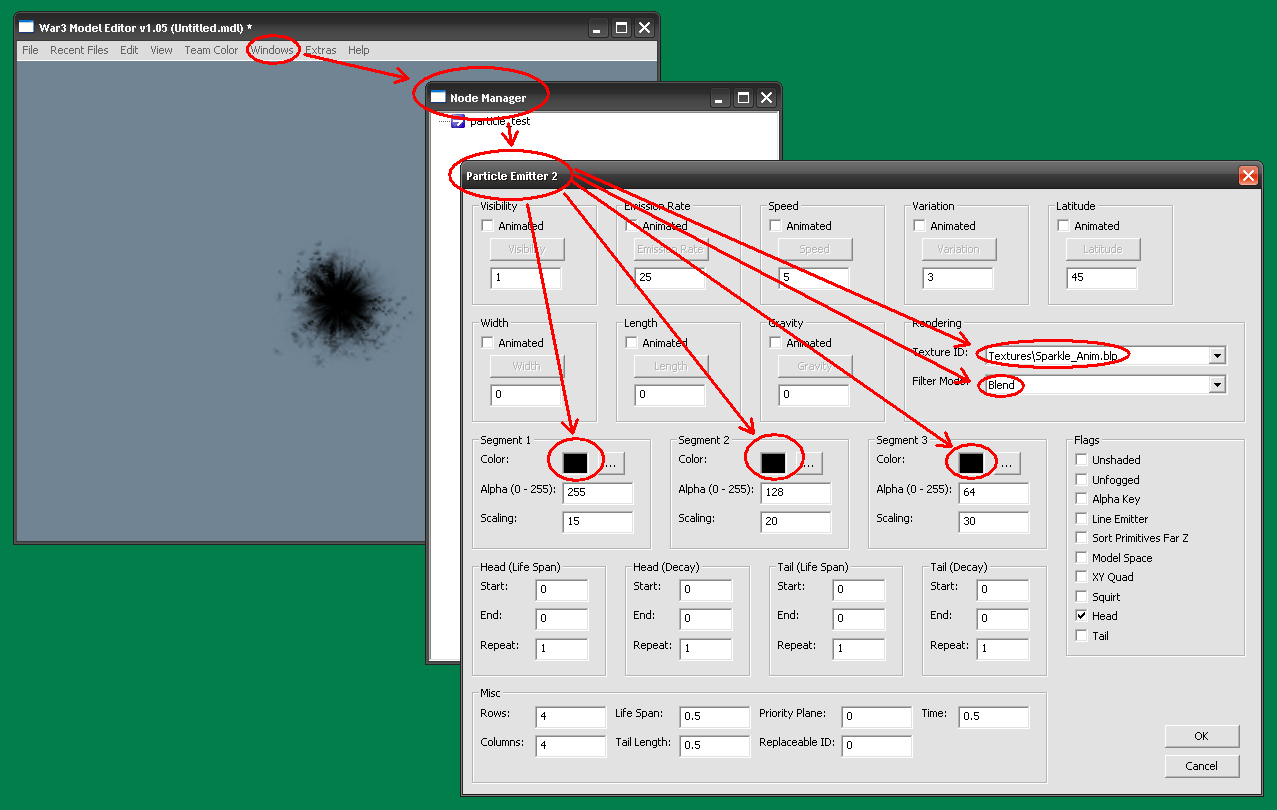Click the Speed value field
Image resolution: width=1277 pixels, height=810 pixels.
coord(814,277)
